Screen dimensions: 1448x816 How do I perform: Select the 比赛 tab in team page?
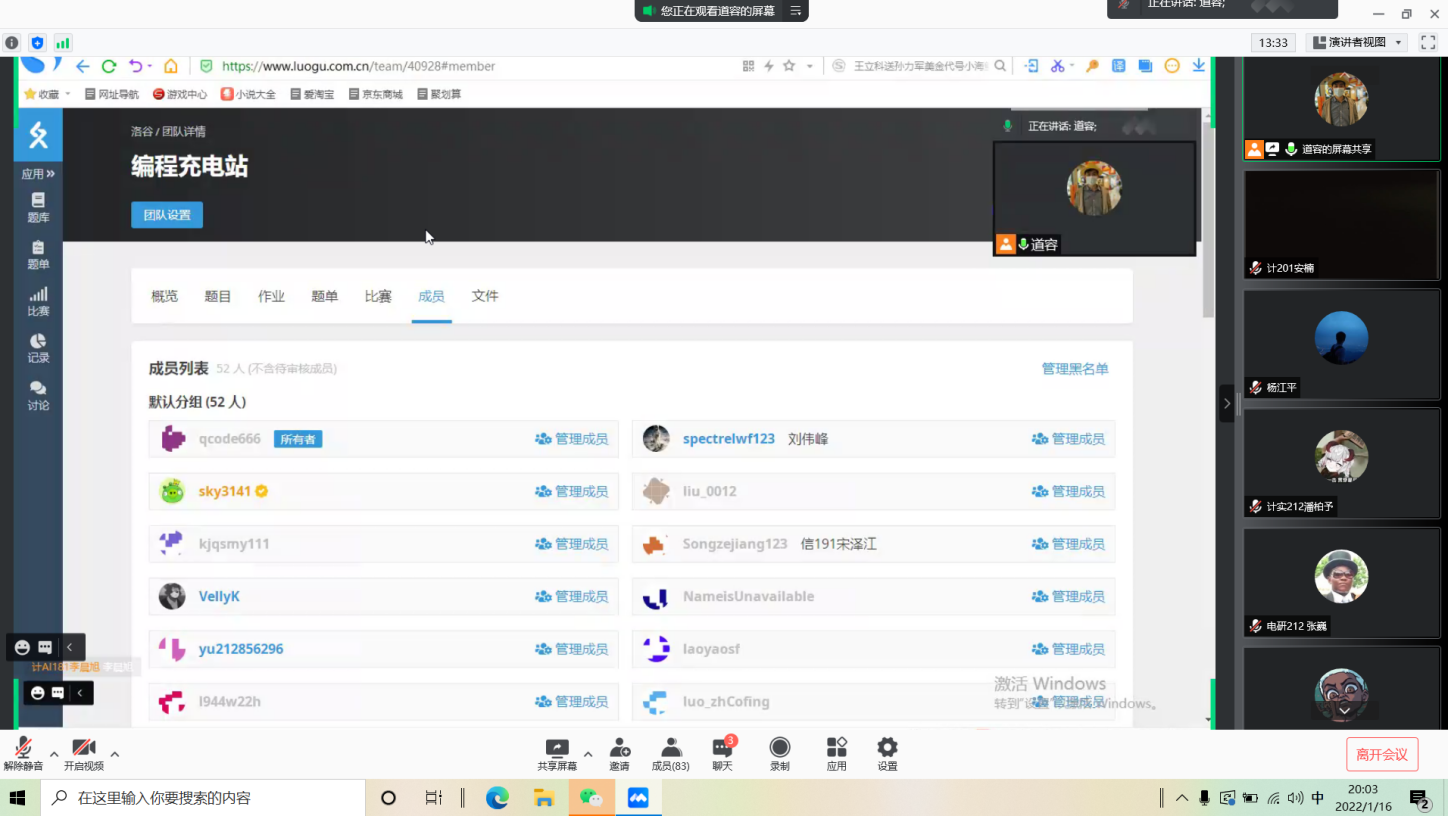(x=378, y=296)
